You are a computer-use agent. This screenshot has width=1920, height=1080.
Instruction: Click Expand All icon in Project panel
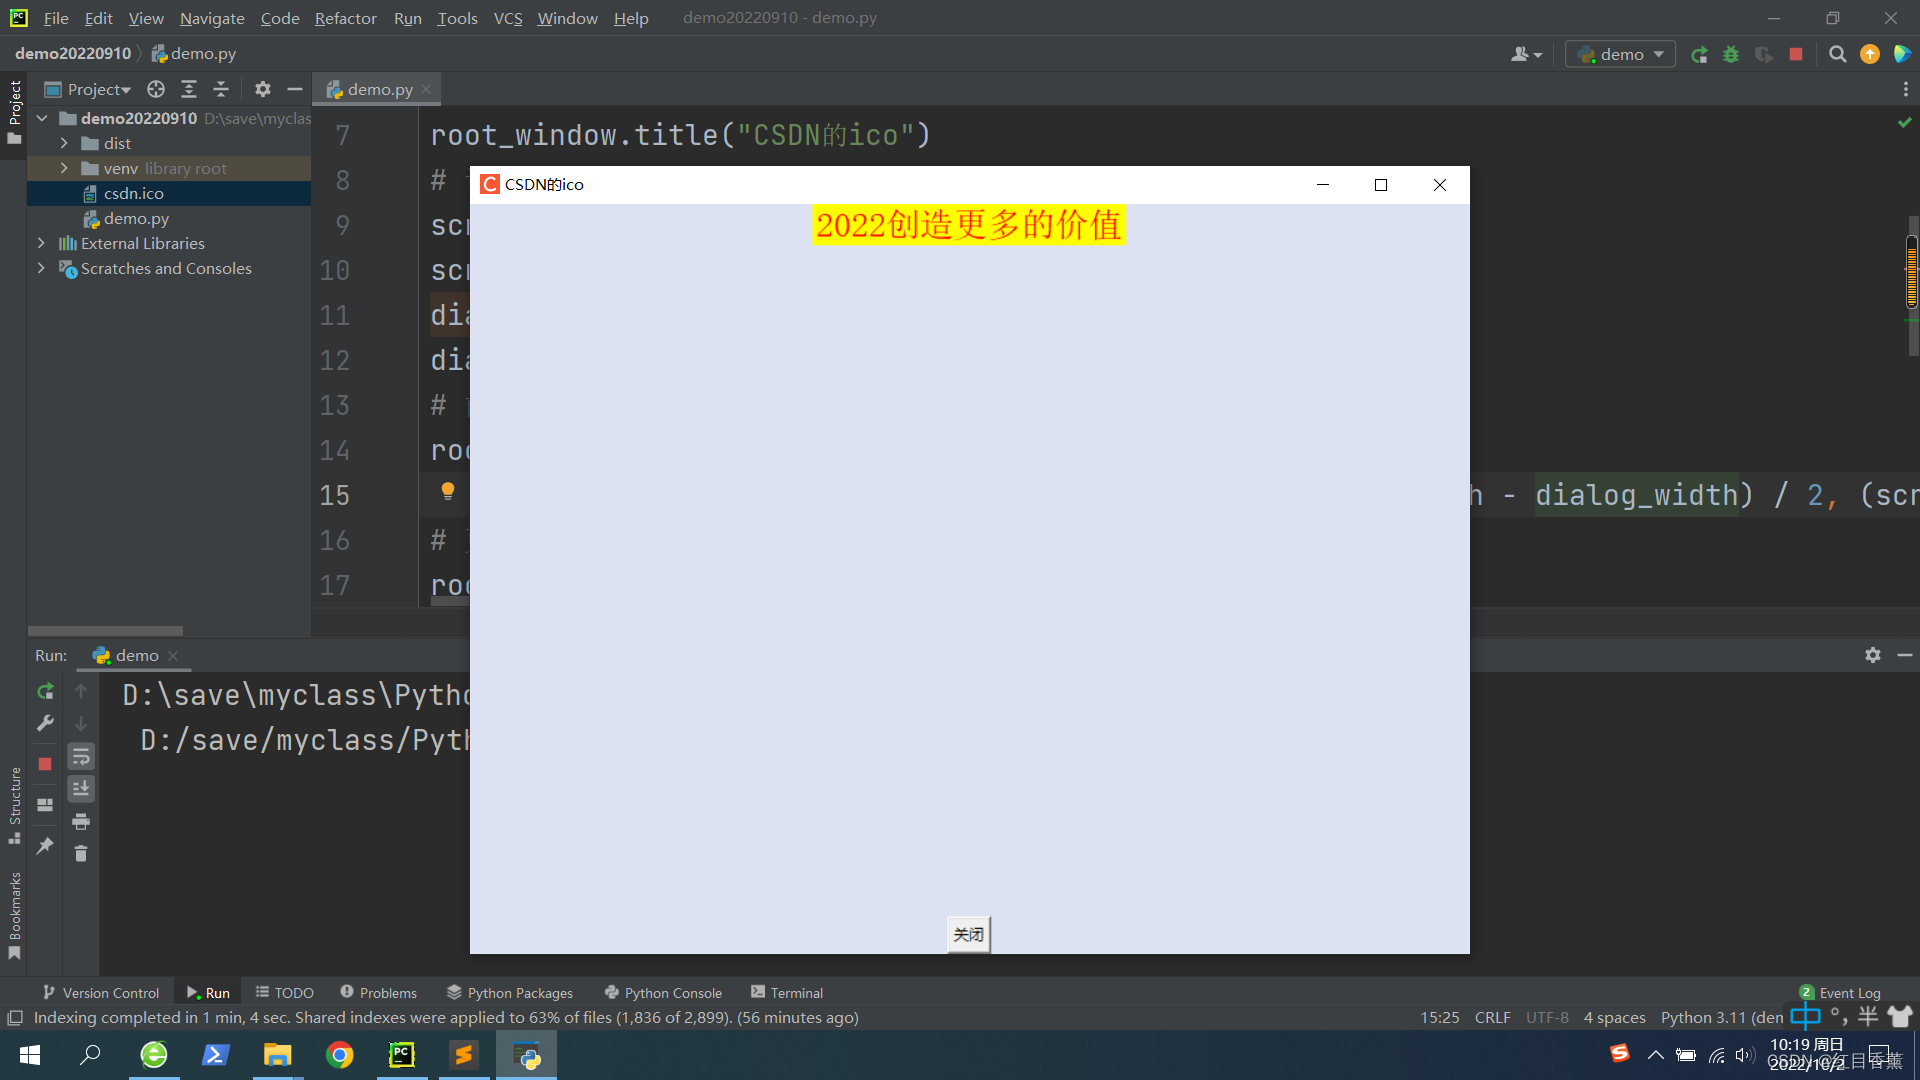pyautogui.click(x=188, y=90)
